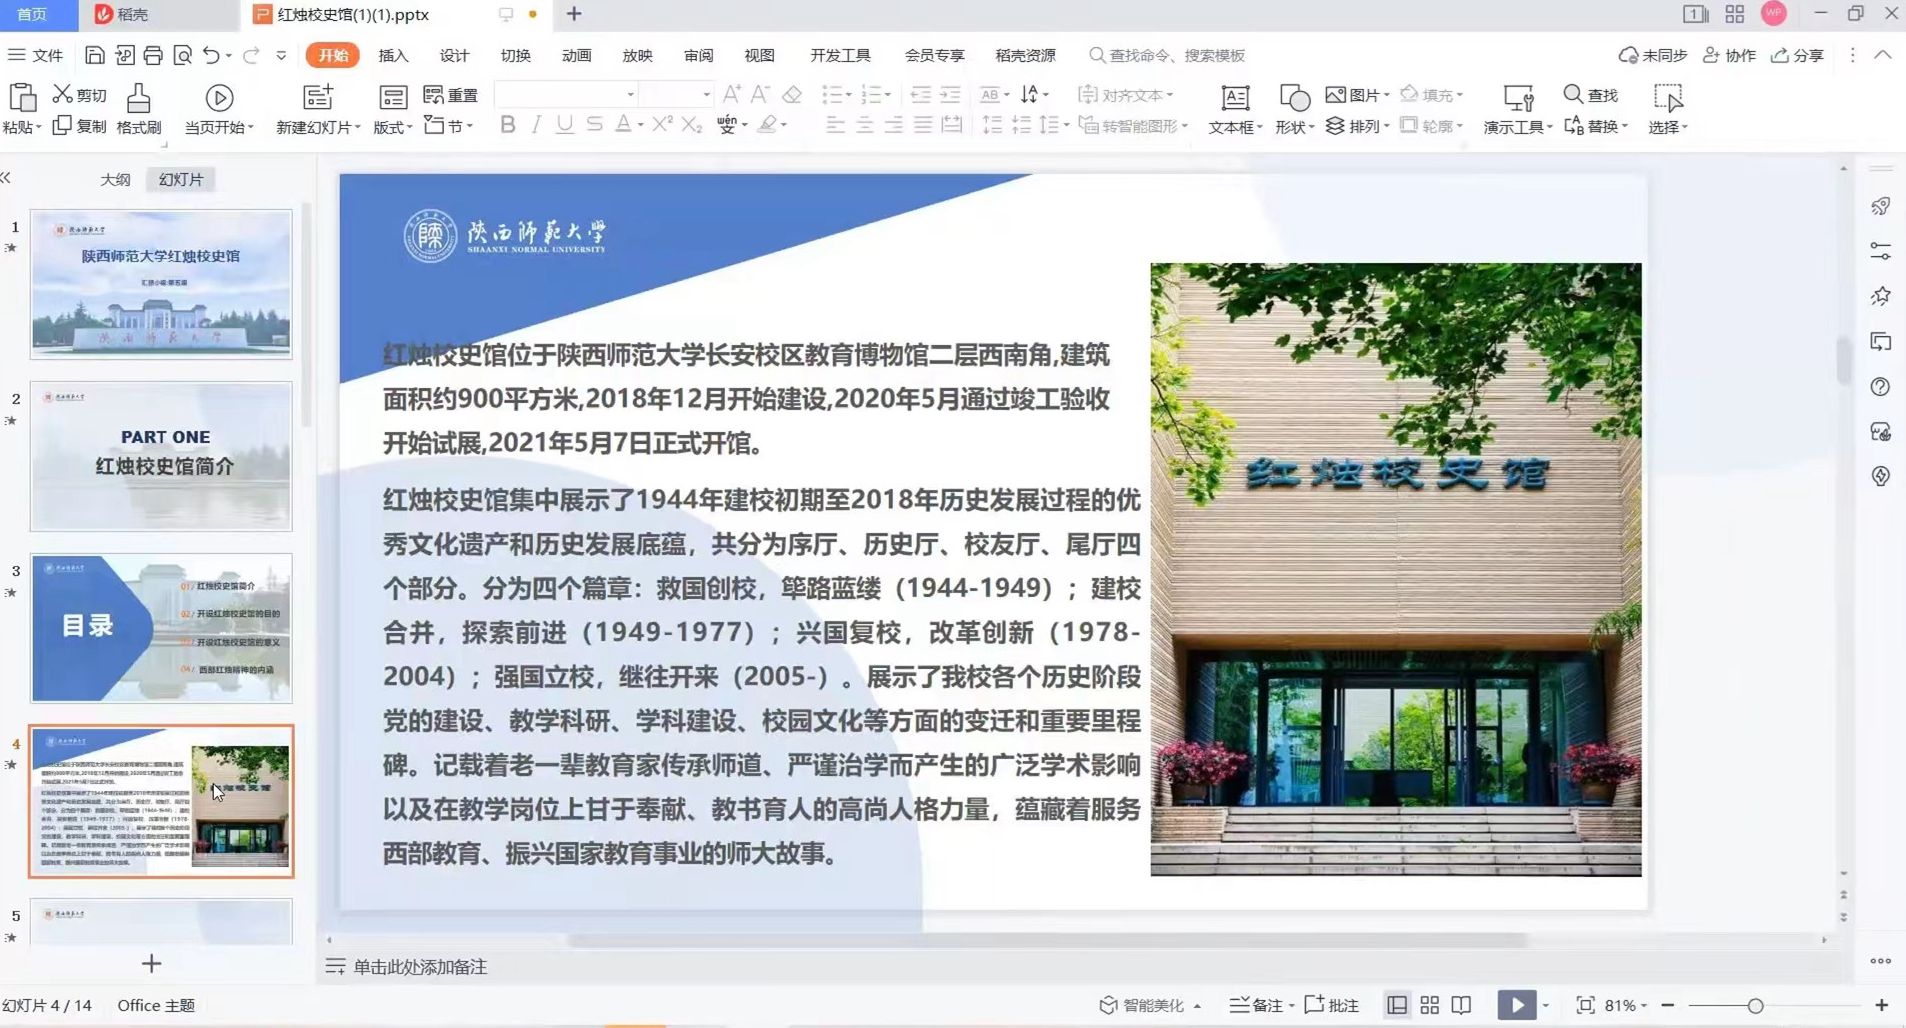Viewport: 1906px width, 1028px height.
Task: Open the font name combo box
Action: tap(566, 95)
